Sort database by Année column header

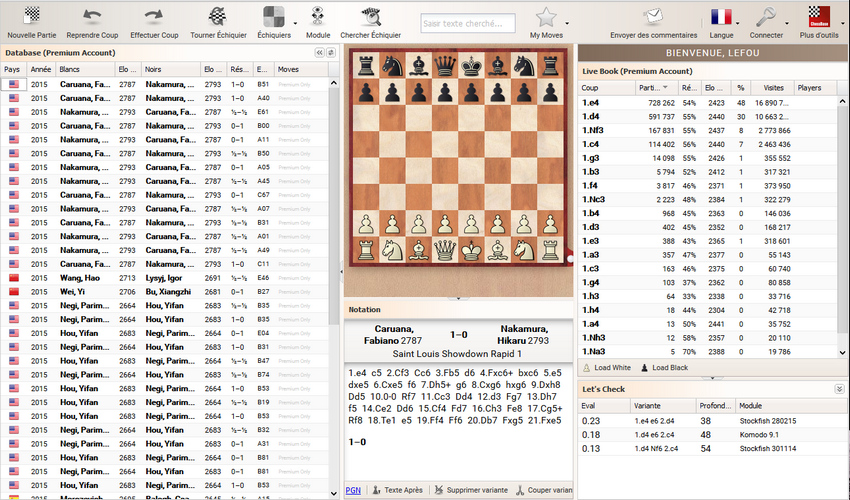pos(41,70)
